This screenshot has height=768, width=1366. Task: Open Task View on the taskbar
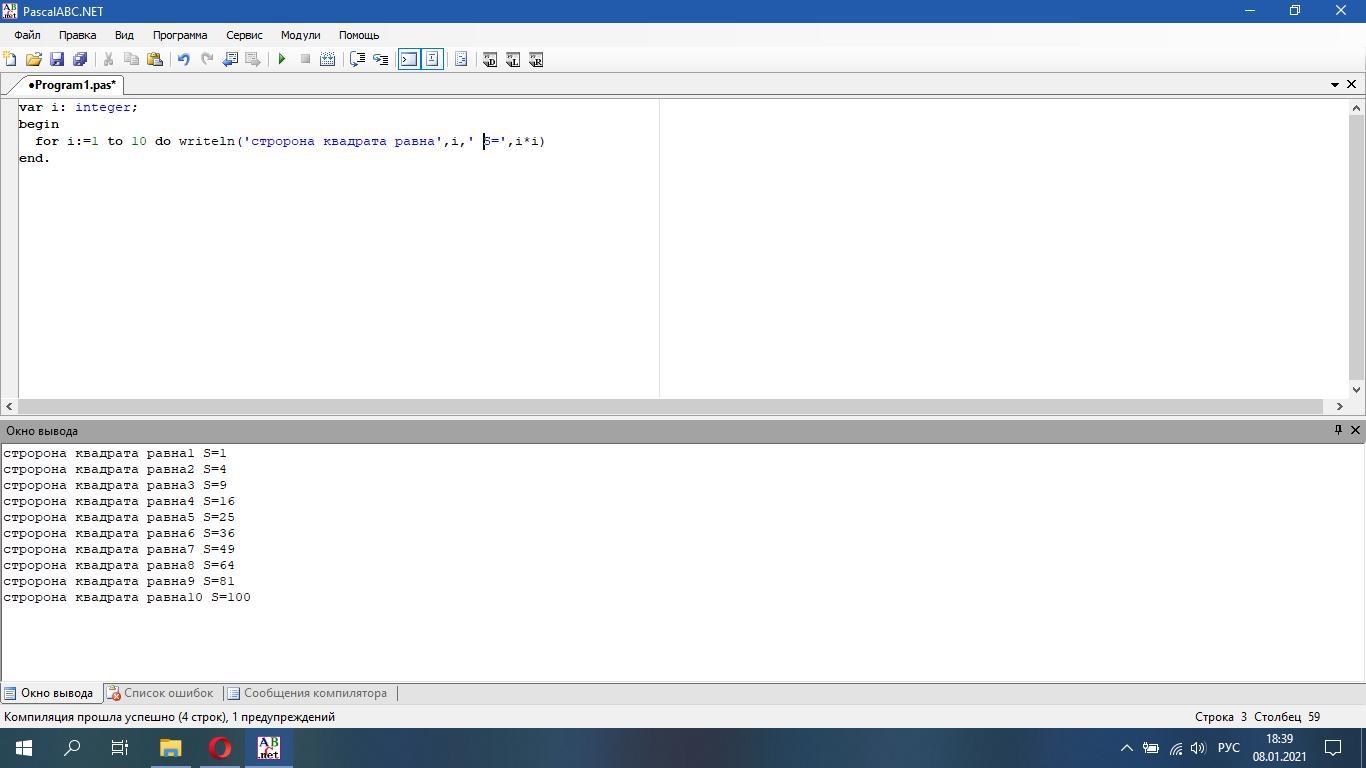120,748
